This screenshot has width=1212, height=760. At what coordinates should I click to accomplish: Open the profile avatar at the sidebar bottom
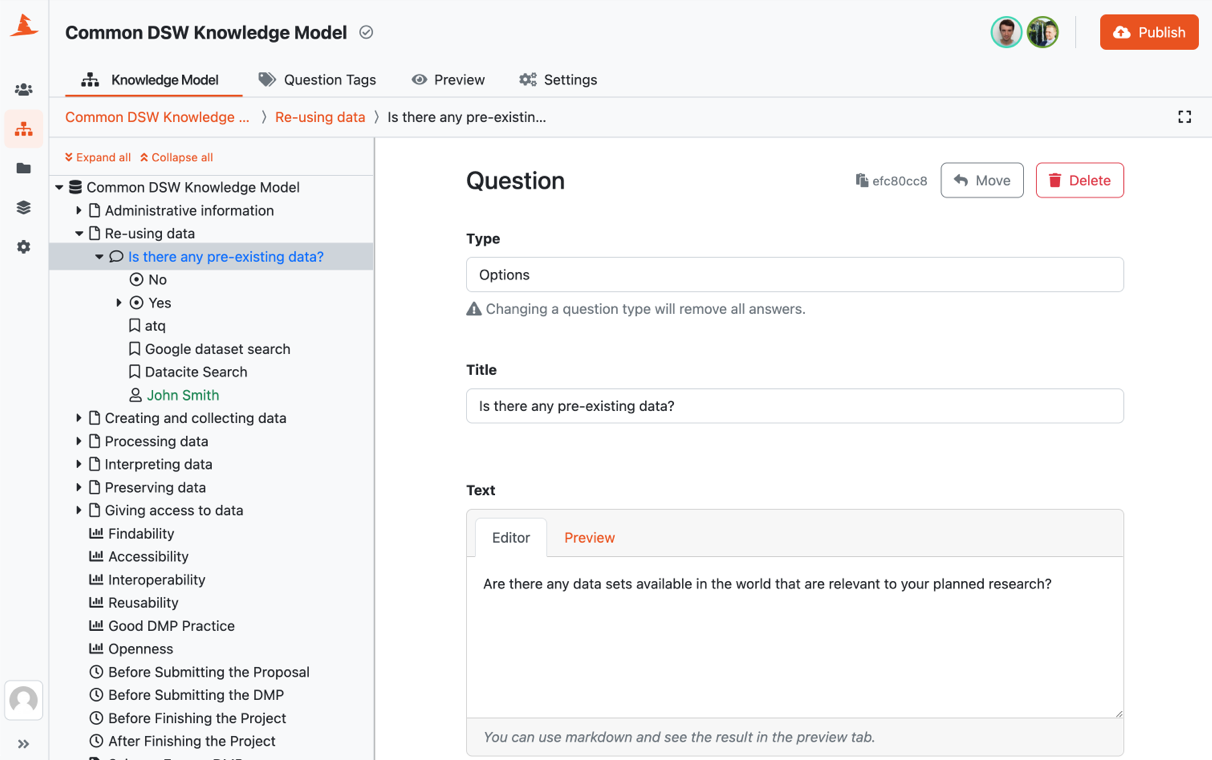(23, 701)
